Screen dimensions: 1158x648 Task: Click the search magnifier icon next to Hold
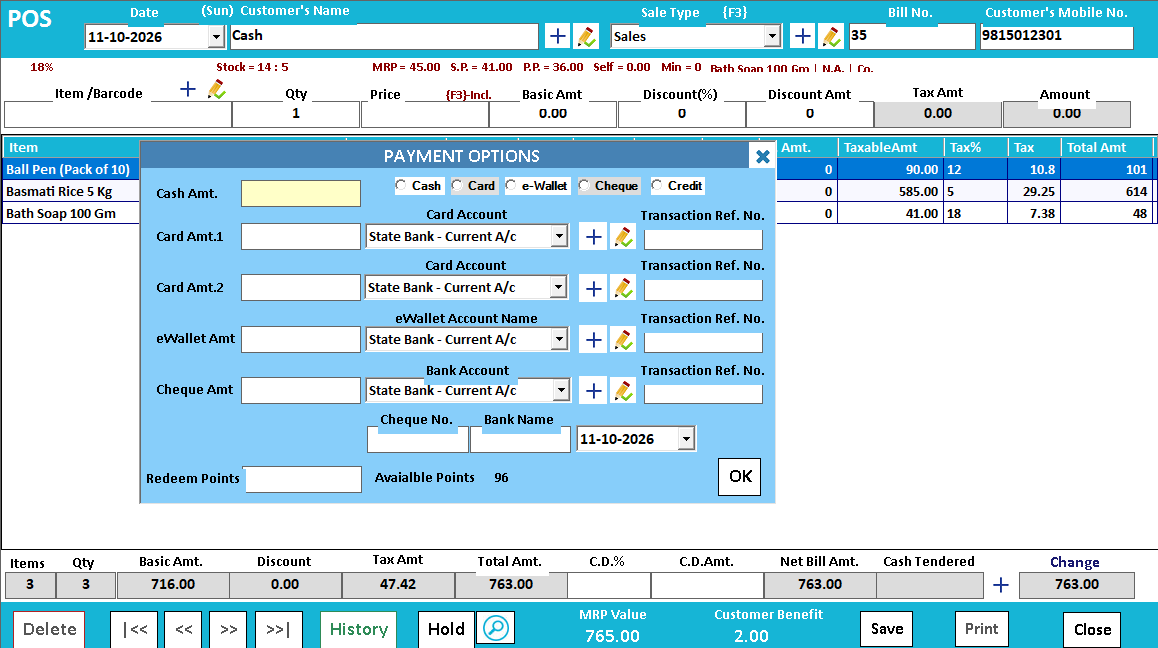496,629
